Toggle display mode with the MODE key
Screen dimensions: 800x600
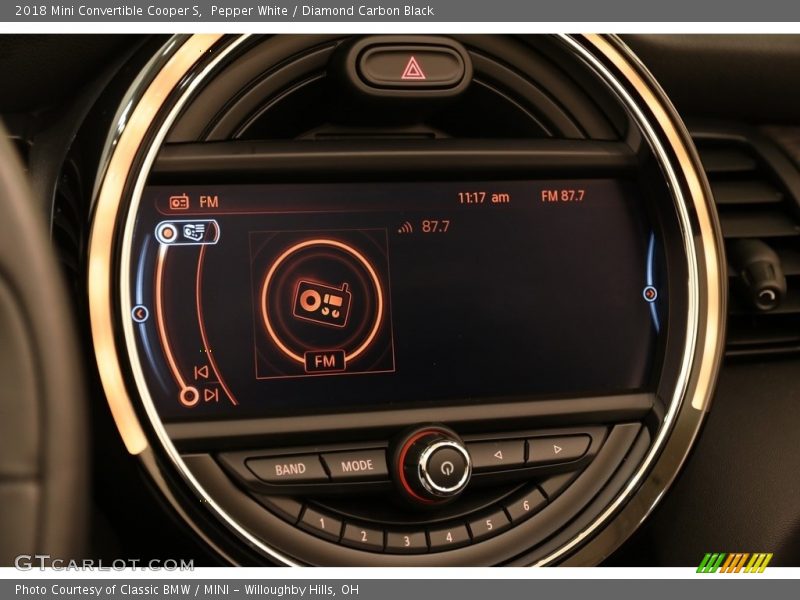pos(356,464)
